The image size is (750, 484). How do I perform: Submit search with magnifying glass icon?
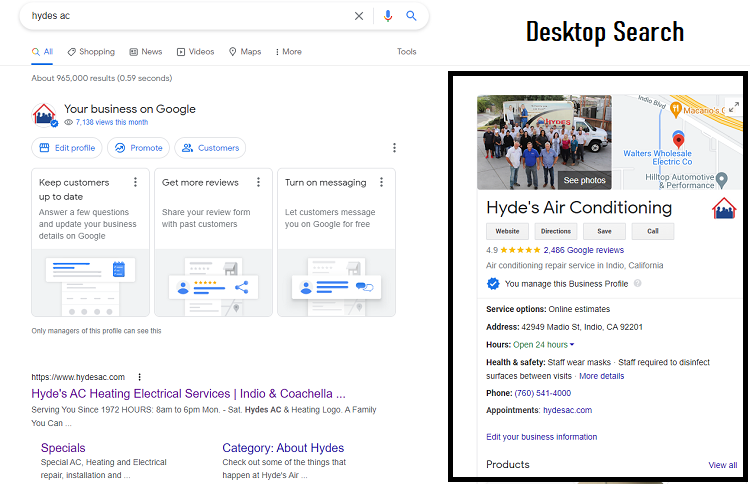(x=411, y=16)
